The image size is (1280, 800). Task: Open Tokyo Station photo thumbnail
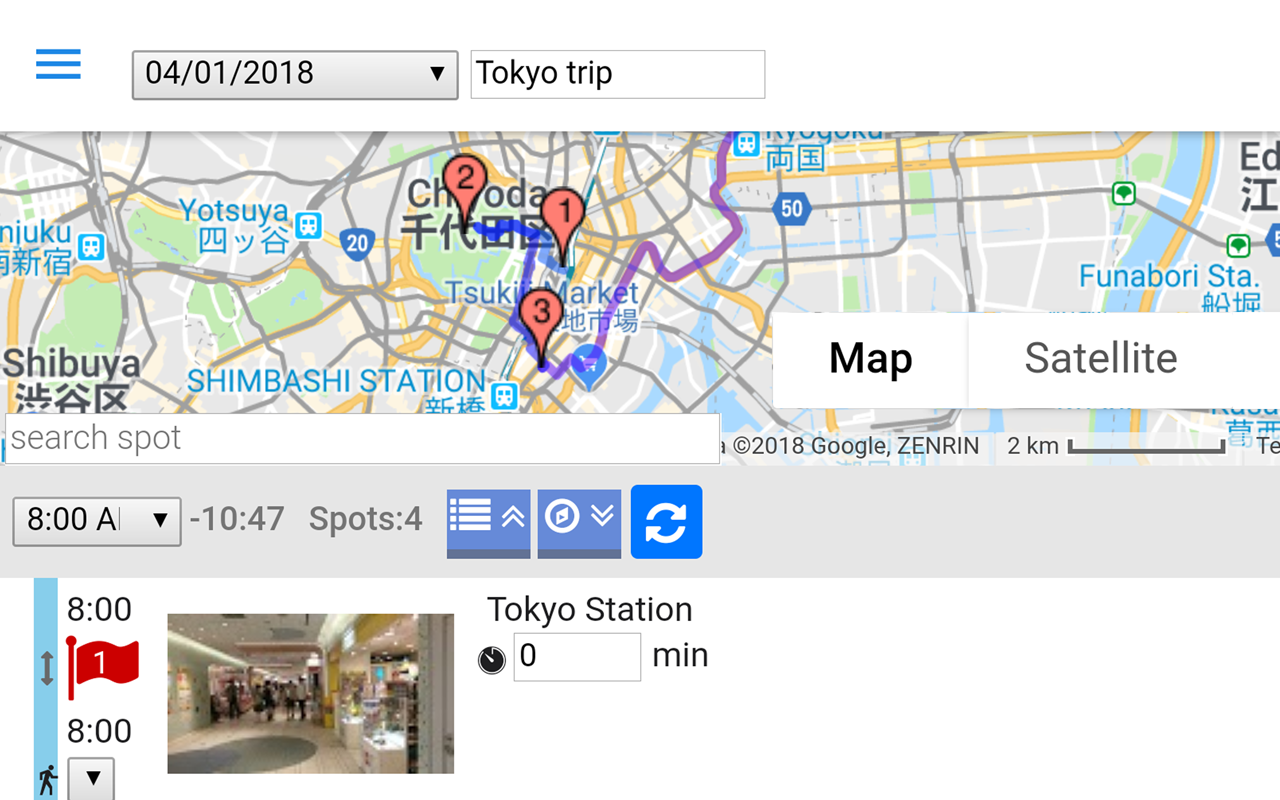[x=310, y=693]
